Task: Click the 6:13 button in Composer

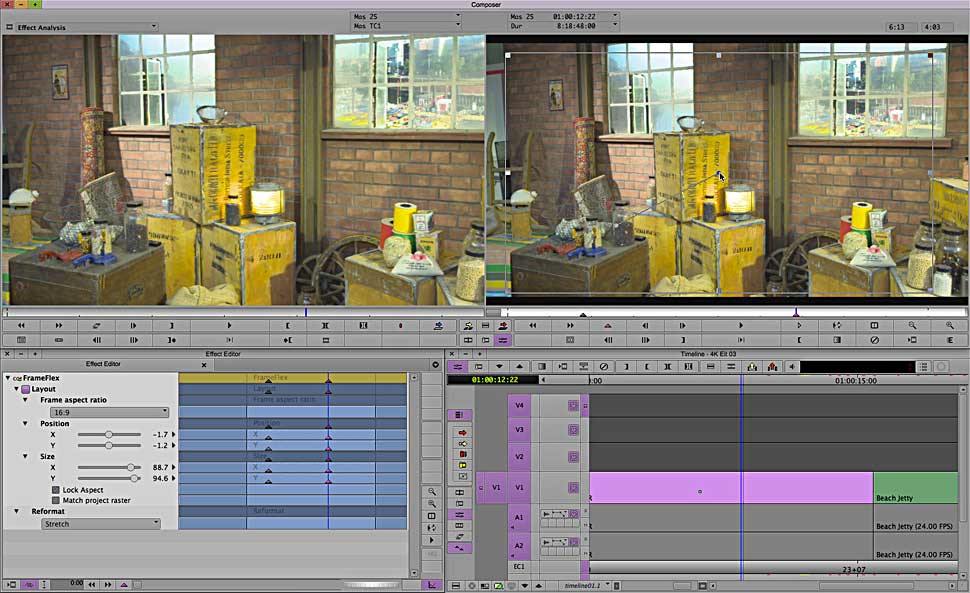Action: (901, 27)
